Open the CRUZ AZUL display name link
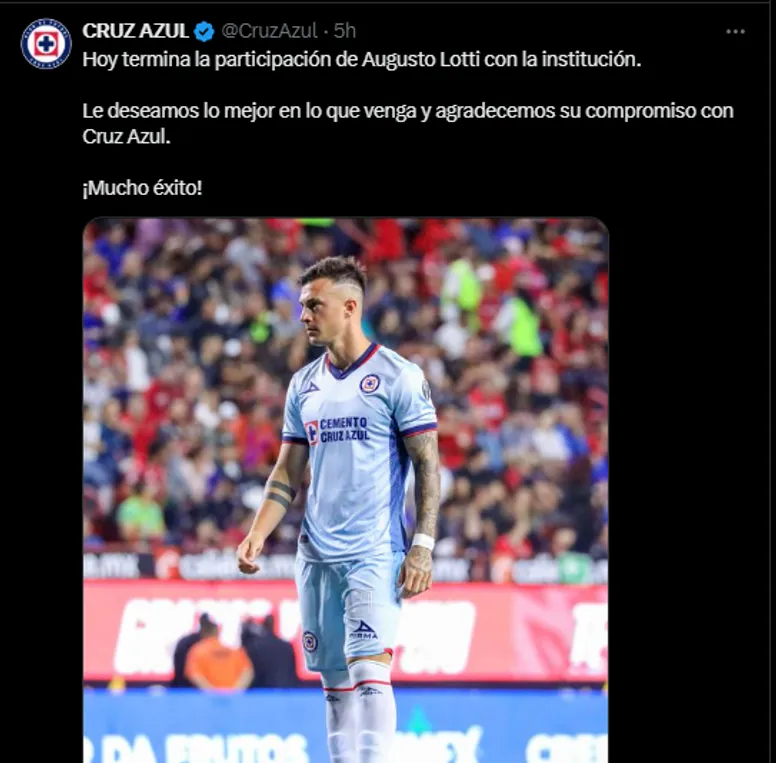 tap(135, 31)
